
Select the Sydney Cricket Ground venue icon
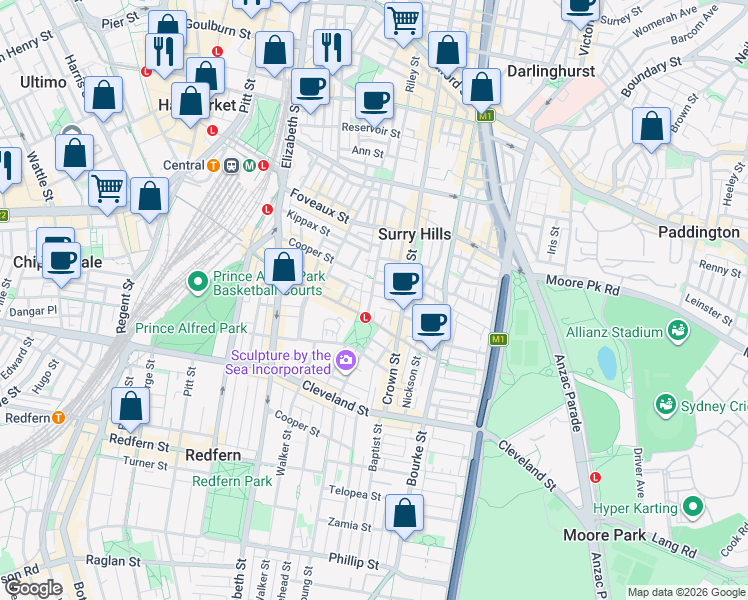click(666, 404)
